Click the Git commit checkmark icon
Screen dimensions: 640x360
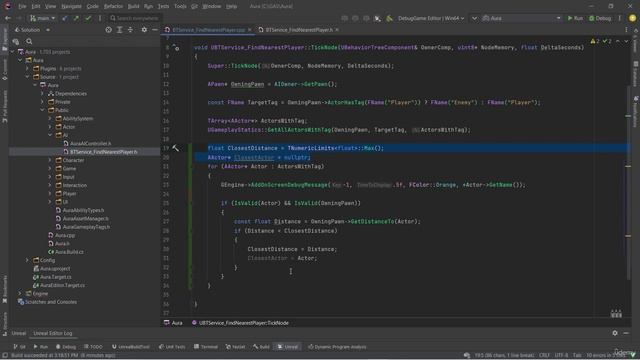coord(88,18)
